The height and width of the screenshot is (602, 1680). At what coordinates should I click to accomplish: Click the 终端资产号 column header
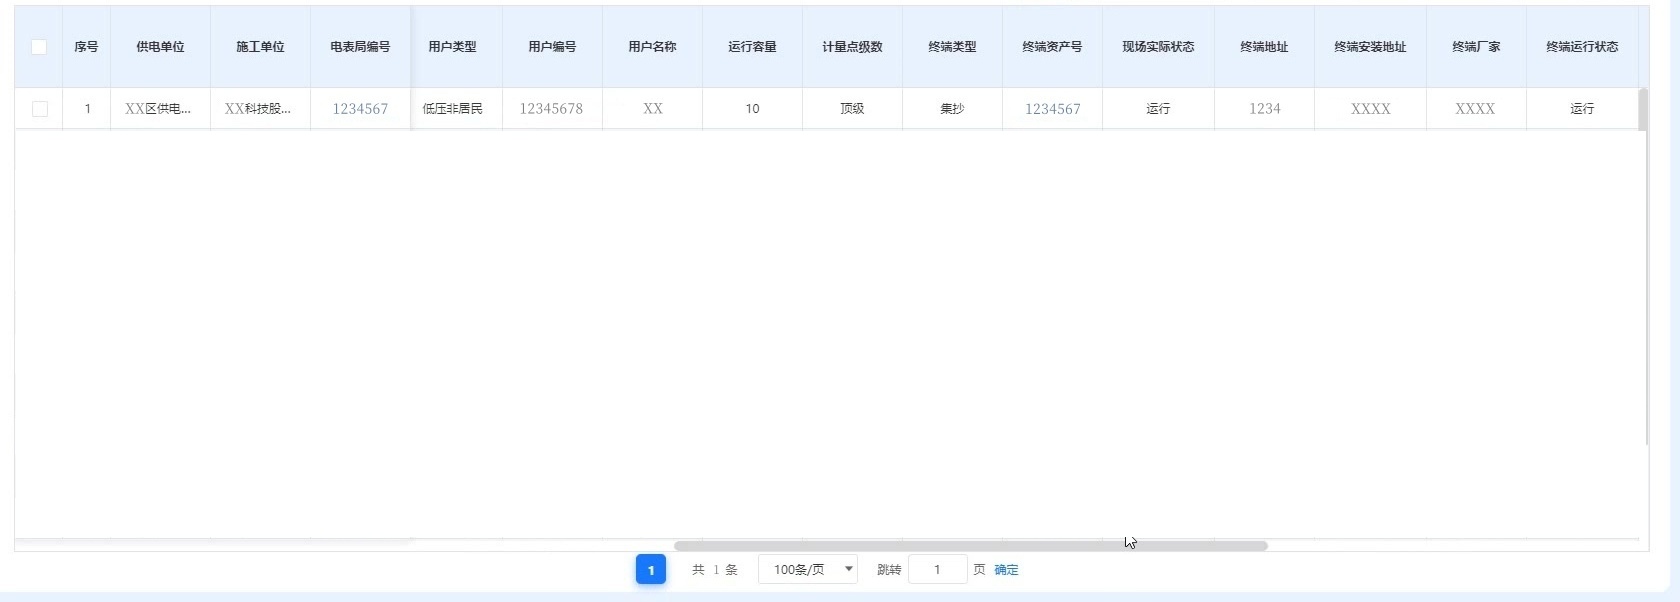click(x=1052, y=47)
